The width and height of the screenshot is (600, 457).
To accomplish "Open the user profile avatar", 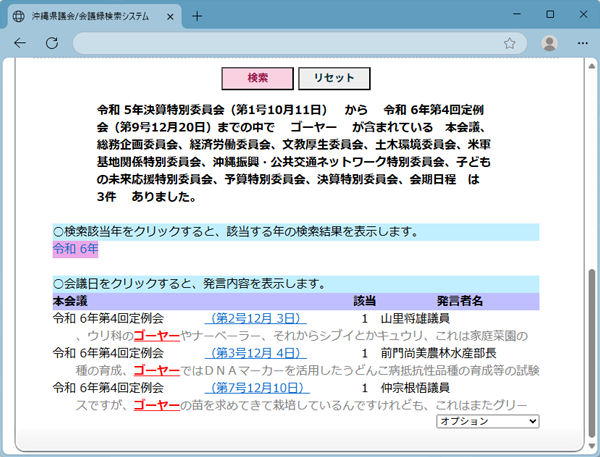I will [549, 43].
